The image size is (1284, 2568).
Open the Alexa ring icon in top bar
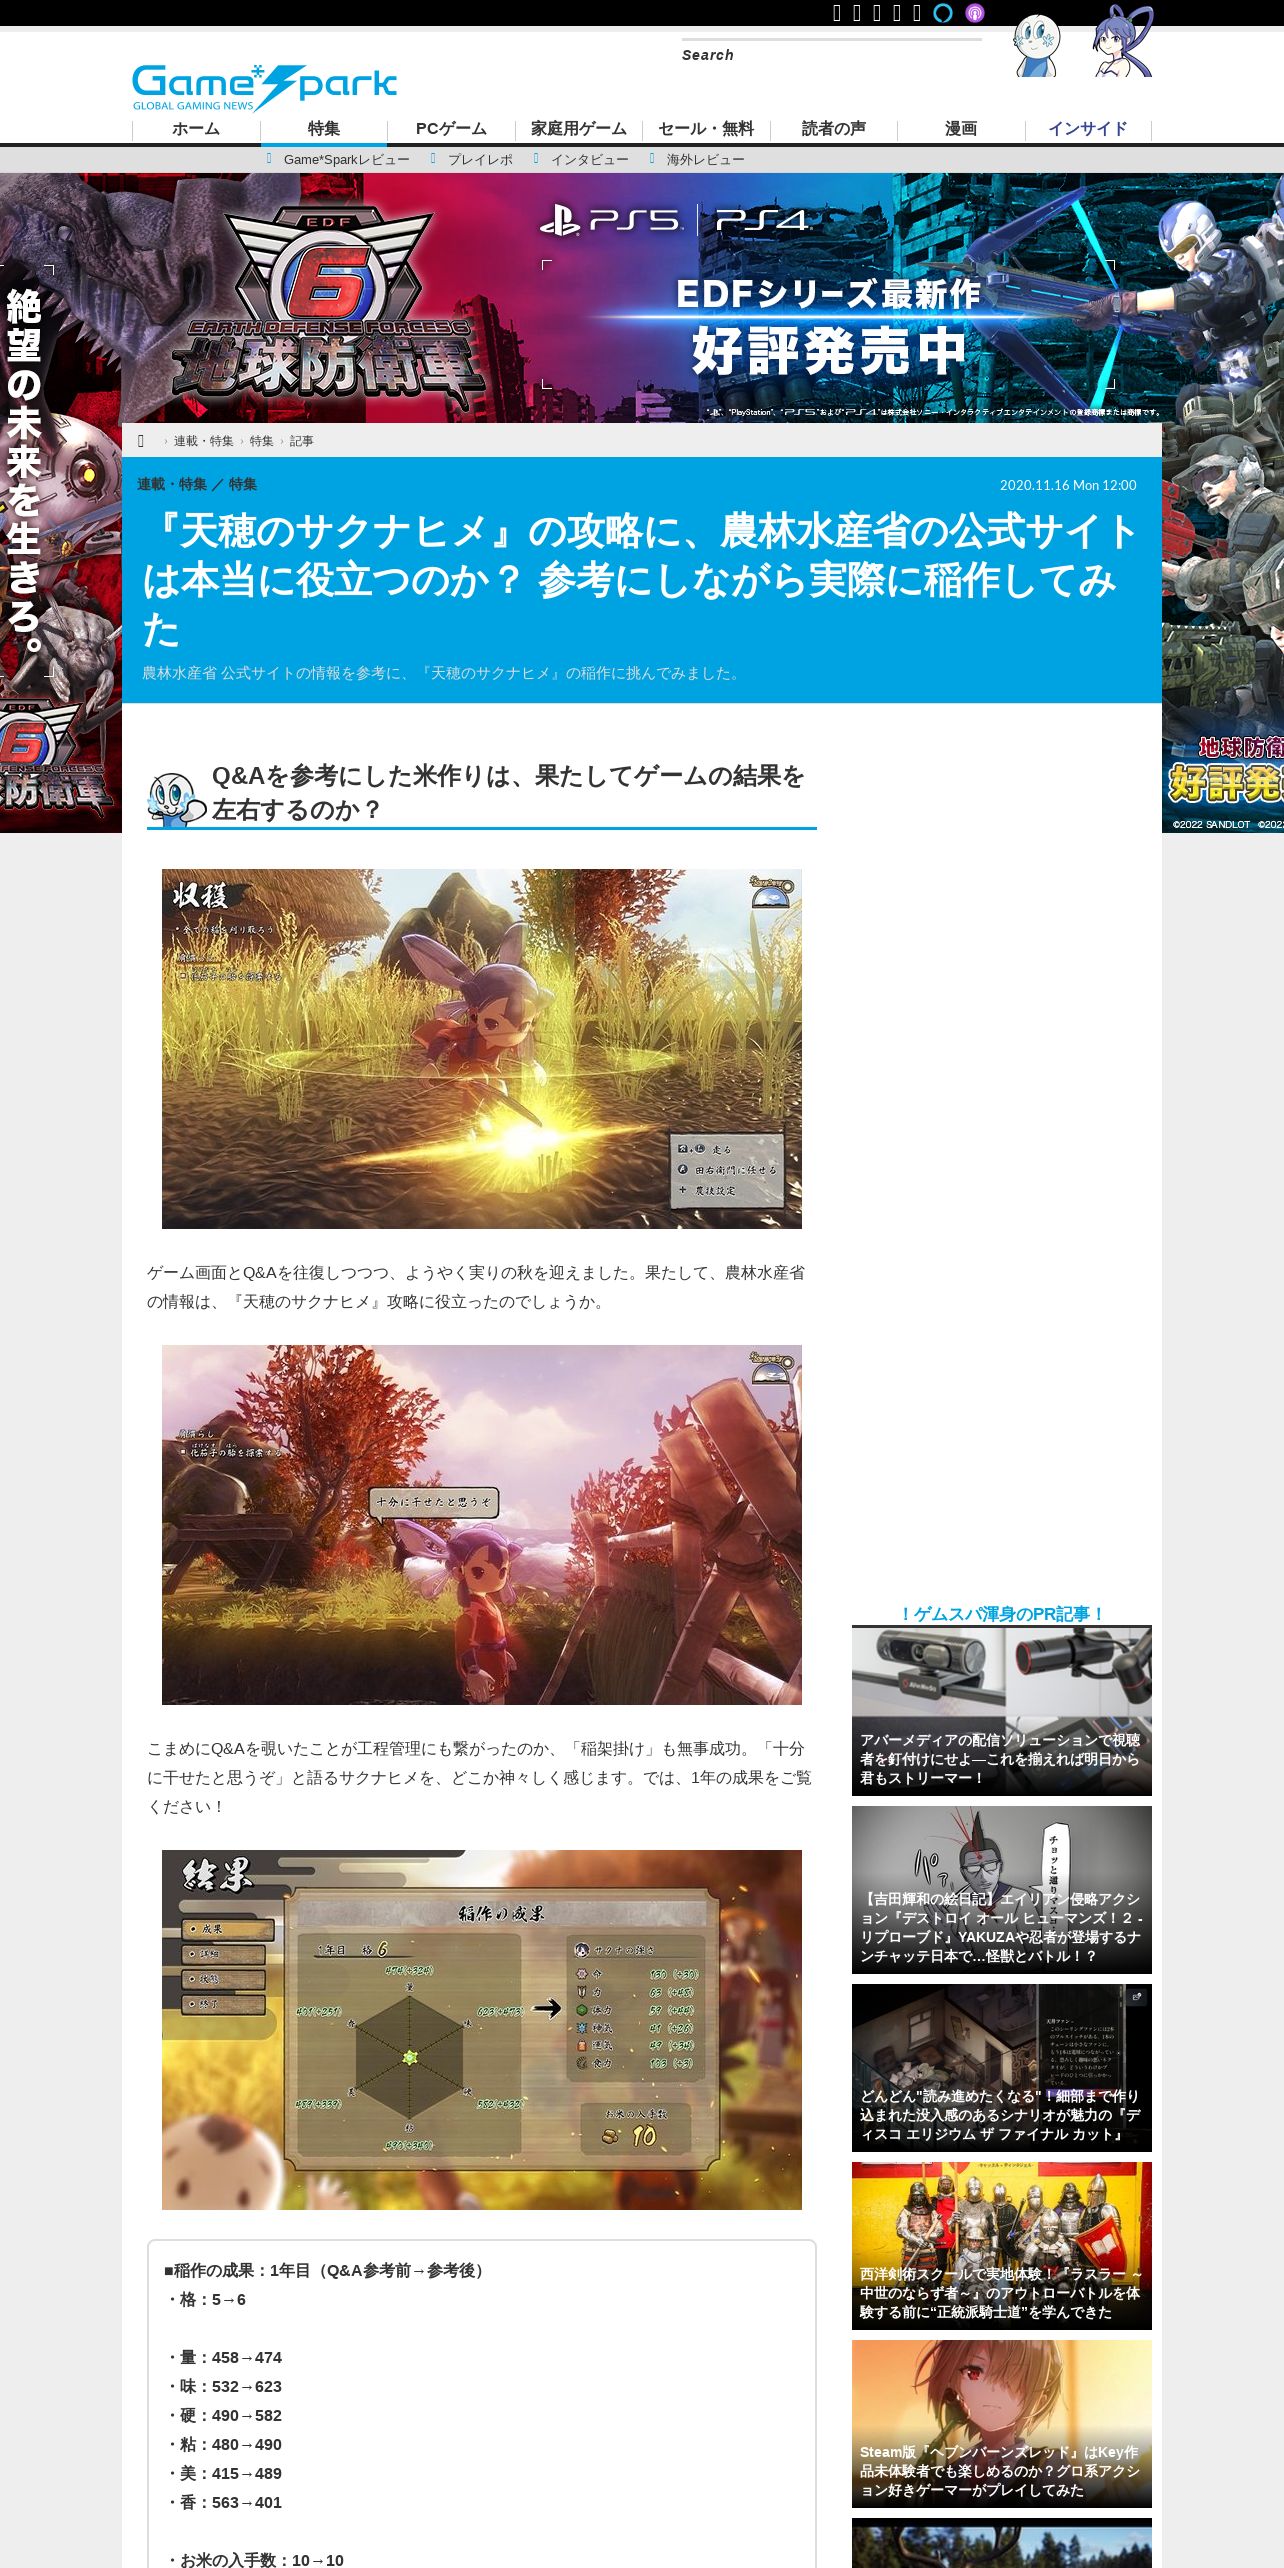click(942, 13)
